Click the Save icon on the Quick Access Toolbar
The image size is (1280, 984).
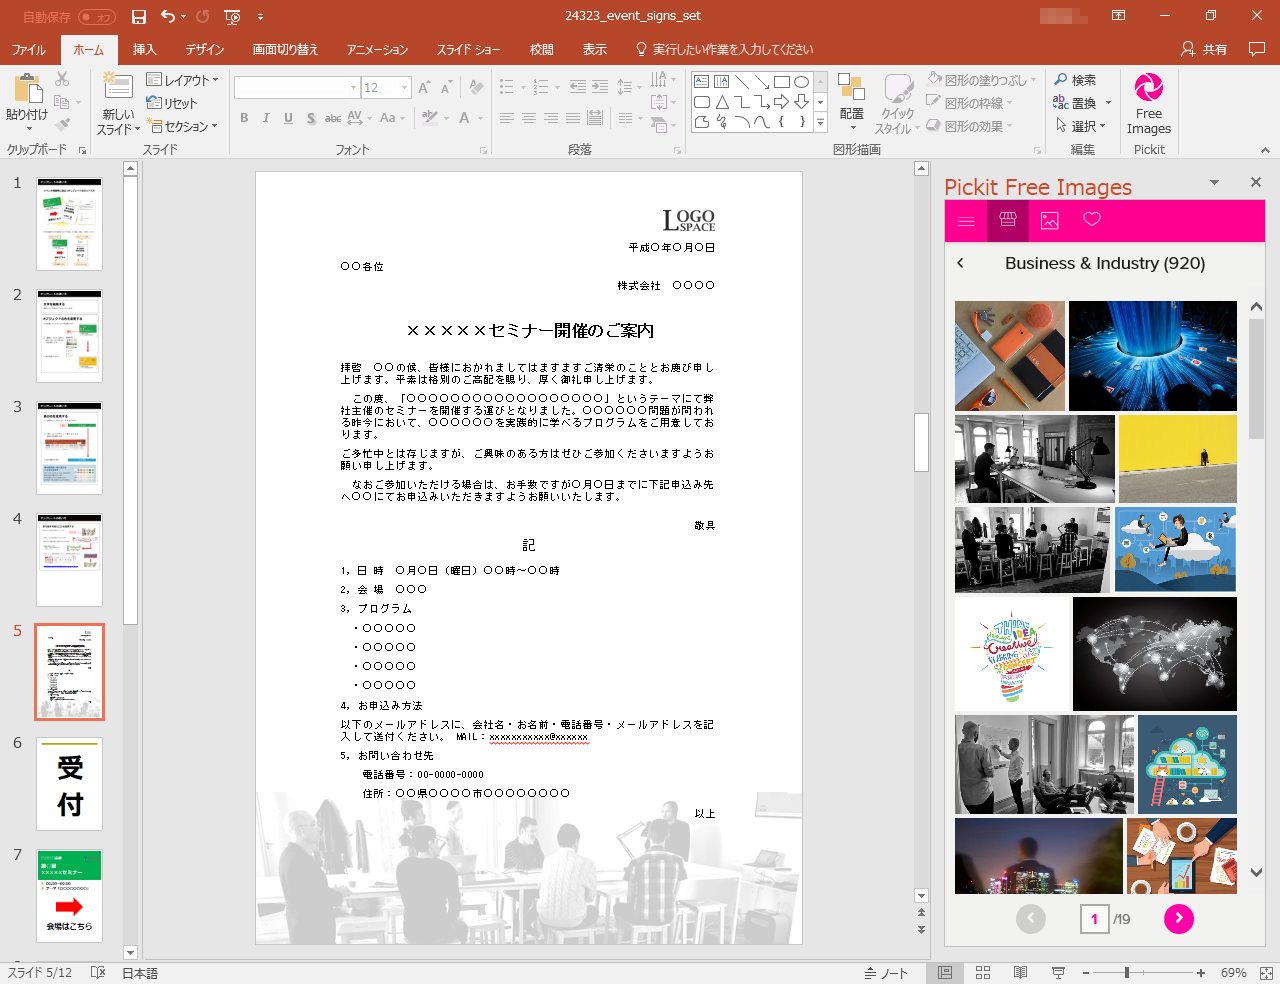click(138, 15)
